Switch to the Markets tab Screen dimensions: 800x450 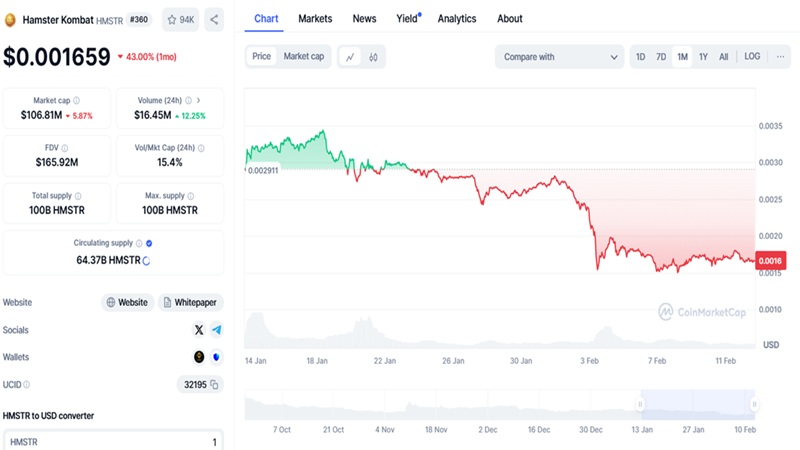(x=315, y=19)
